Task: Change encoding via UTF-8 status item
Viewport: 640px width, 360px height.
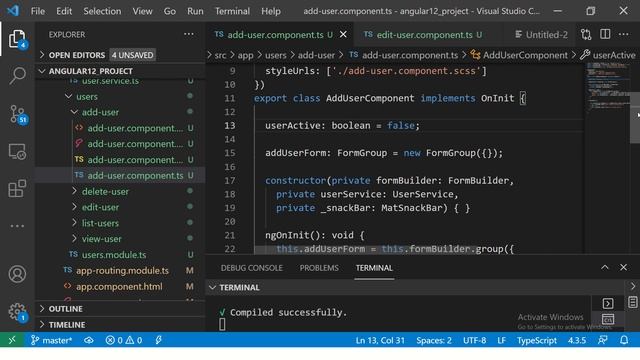Action: click(474, 340)
